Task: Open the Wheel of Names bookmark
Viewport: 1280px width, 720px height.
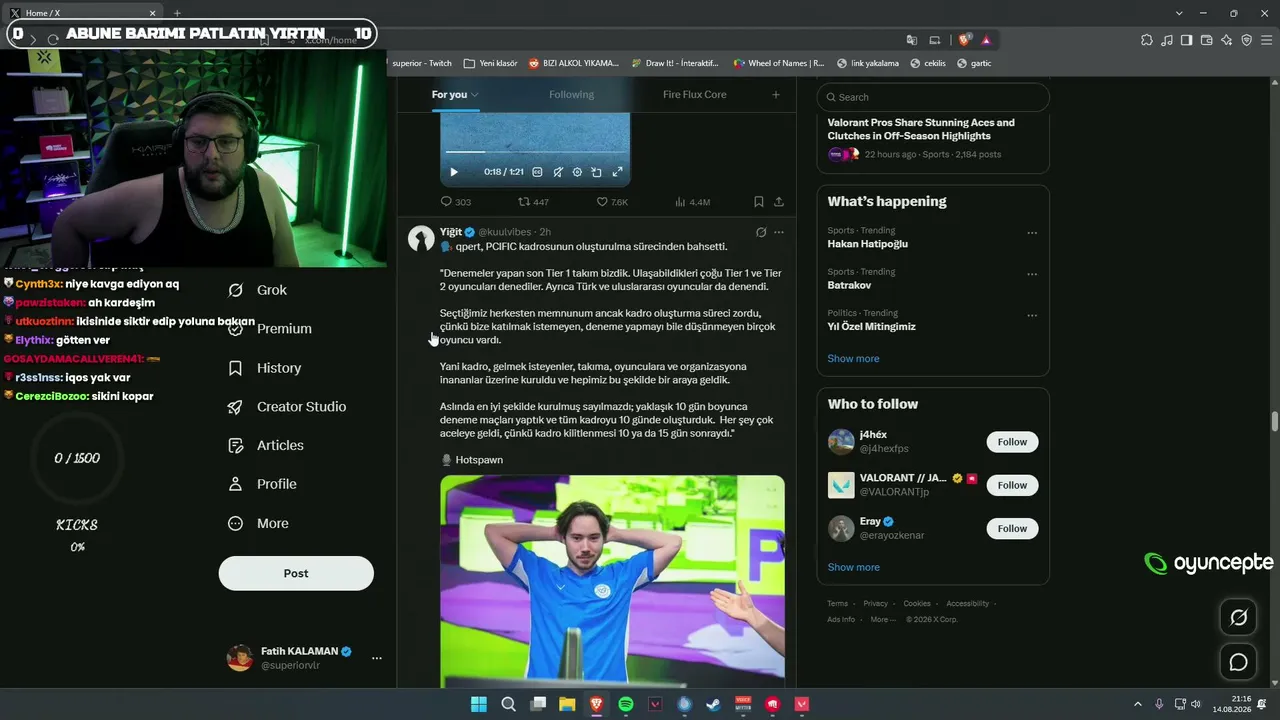Action: pyautogui.click(x=778, y=63)
